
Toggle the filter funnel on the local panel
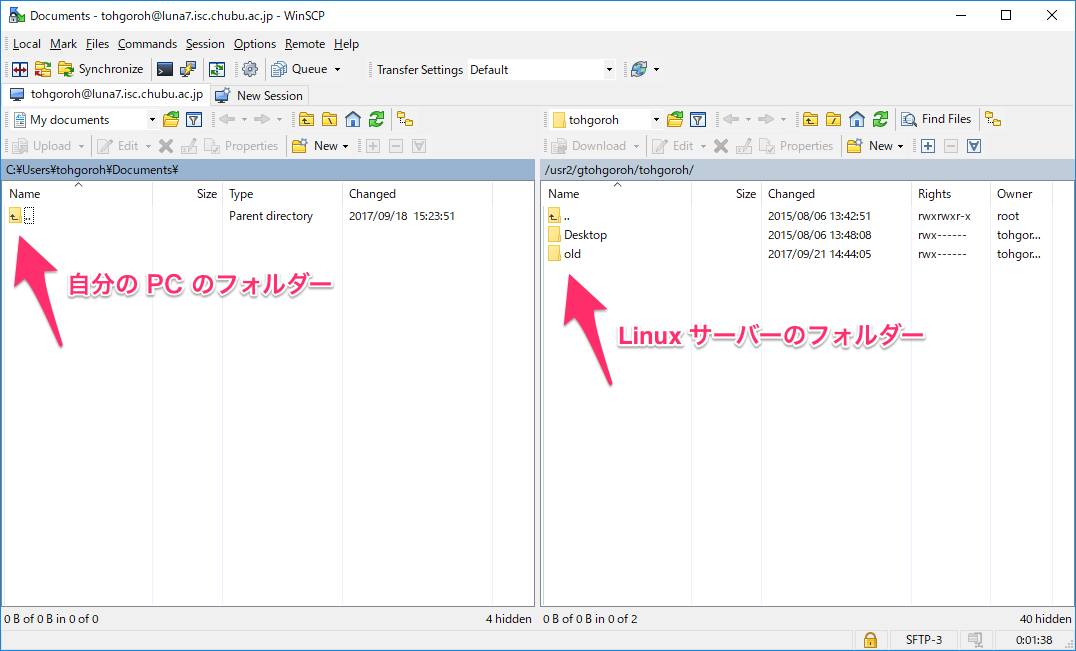point(193,119)
